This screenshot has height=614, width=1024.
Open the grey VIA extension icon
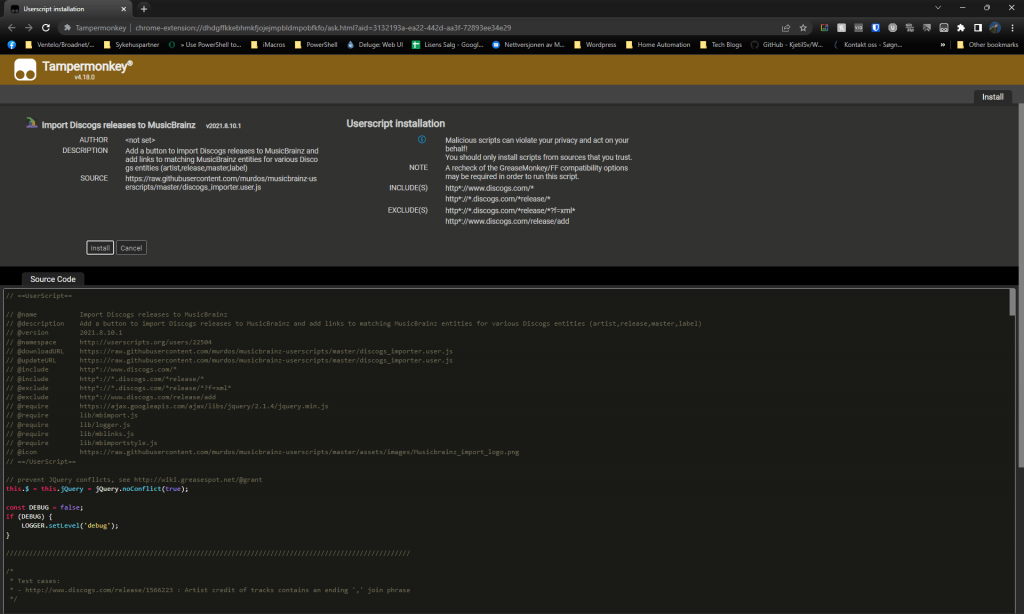[x=859, y=27]
